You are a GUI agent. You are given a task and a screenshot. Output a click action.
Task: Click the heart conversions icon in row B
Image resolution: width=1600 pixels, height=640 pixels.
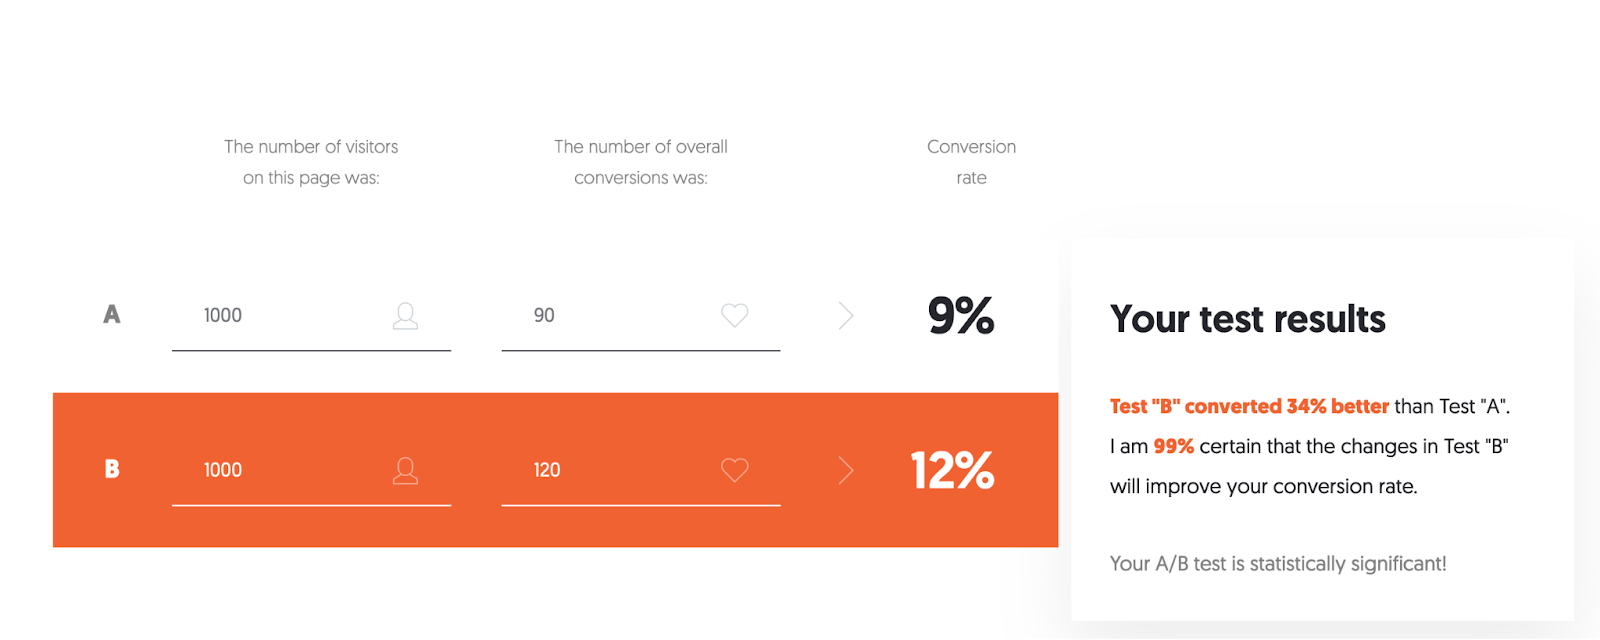[734, 470]
